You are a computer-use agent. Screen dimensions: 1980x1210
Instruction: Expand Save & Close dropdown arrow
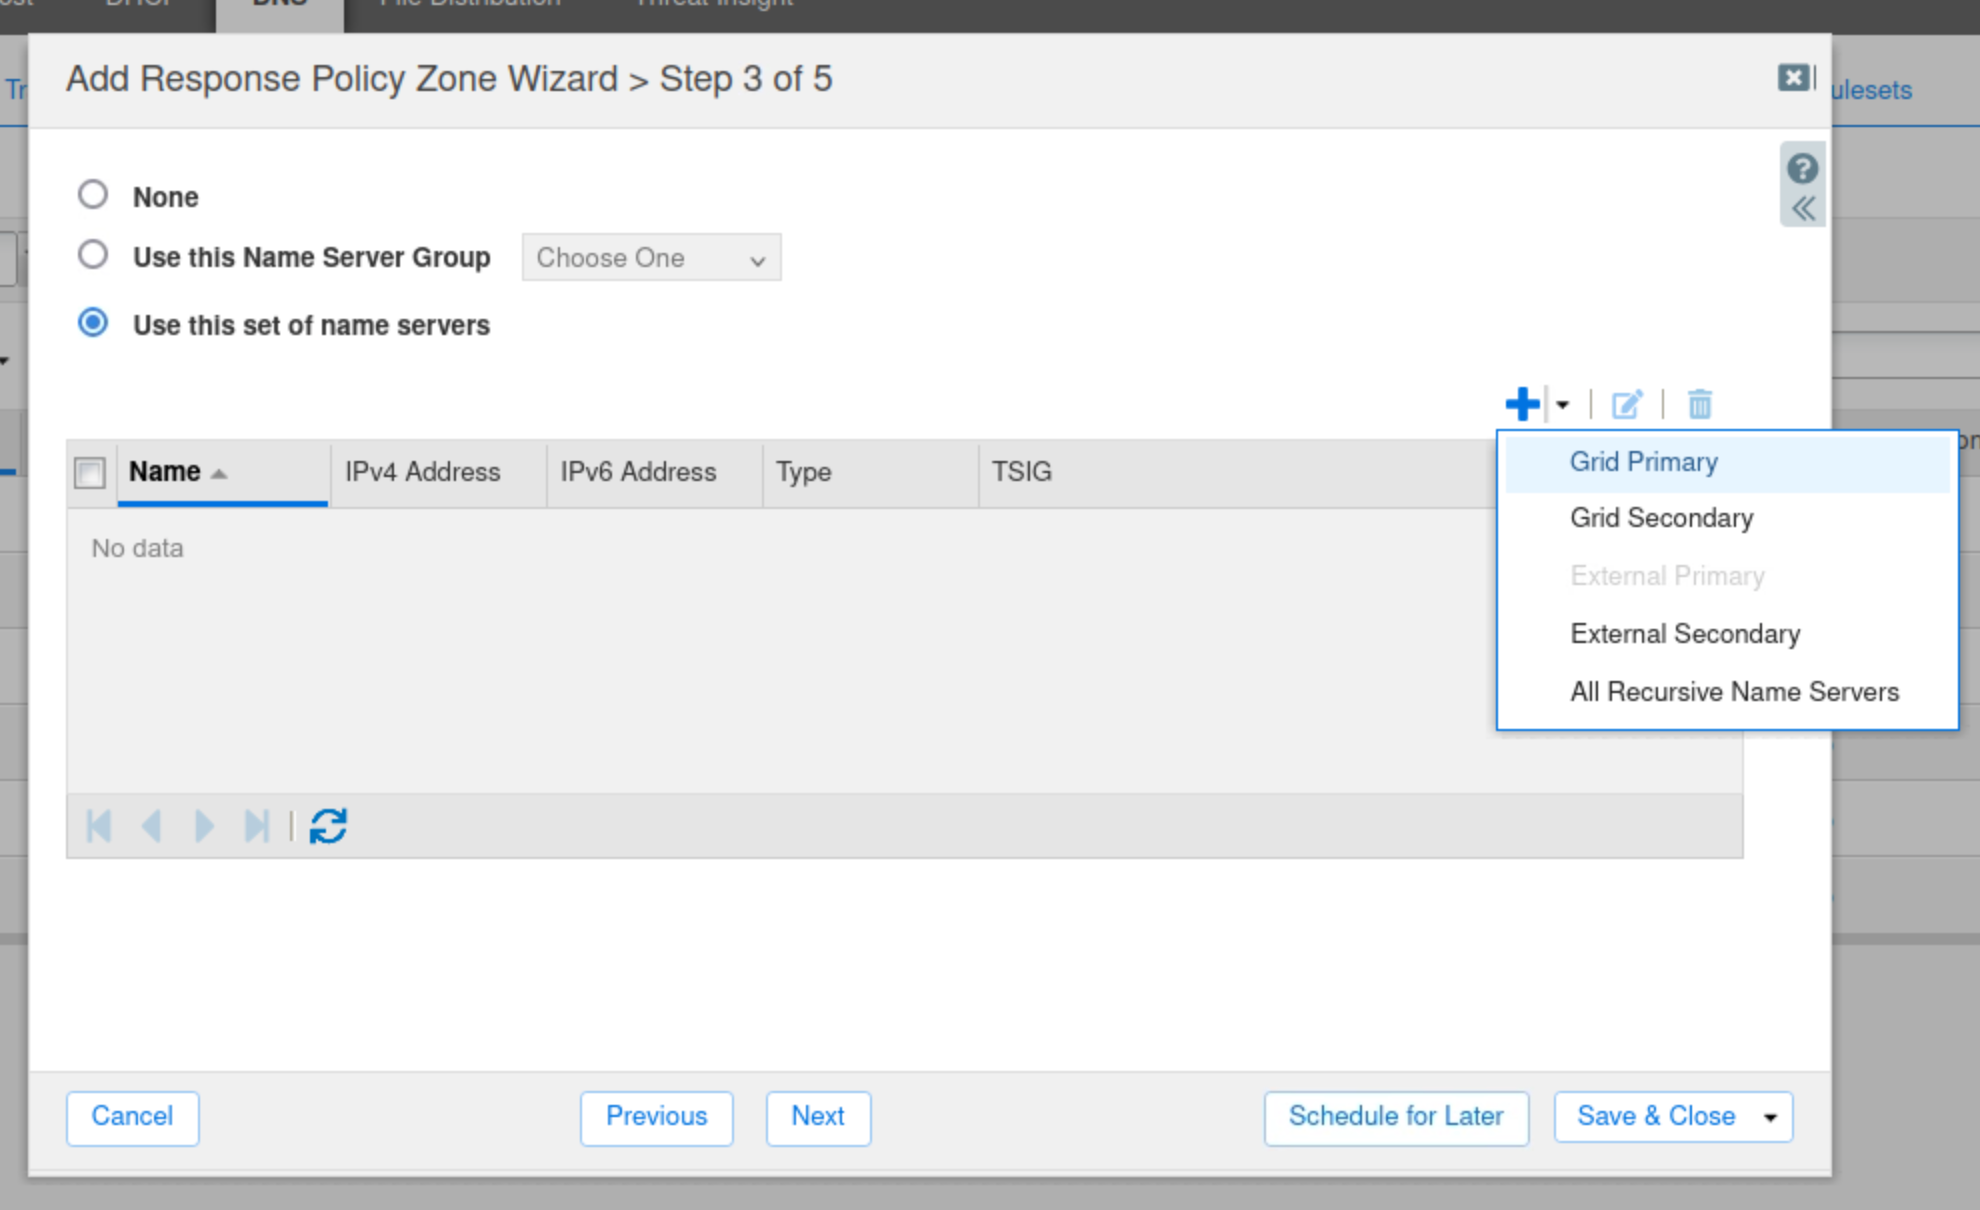(x=1770, y=1117)
